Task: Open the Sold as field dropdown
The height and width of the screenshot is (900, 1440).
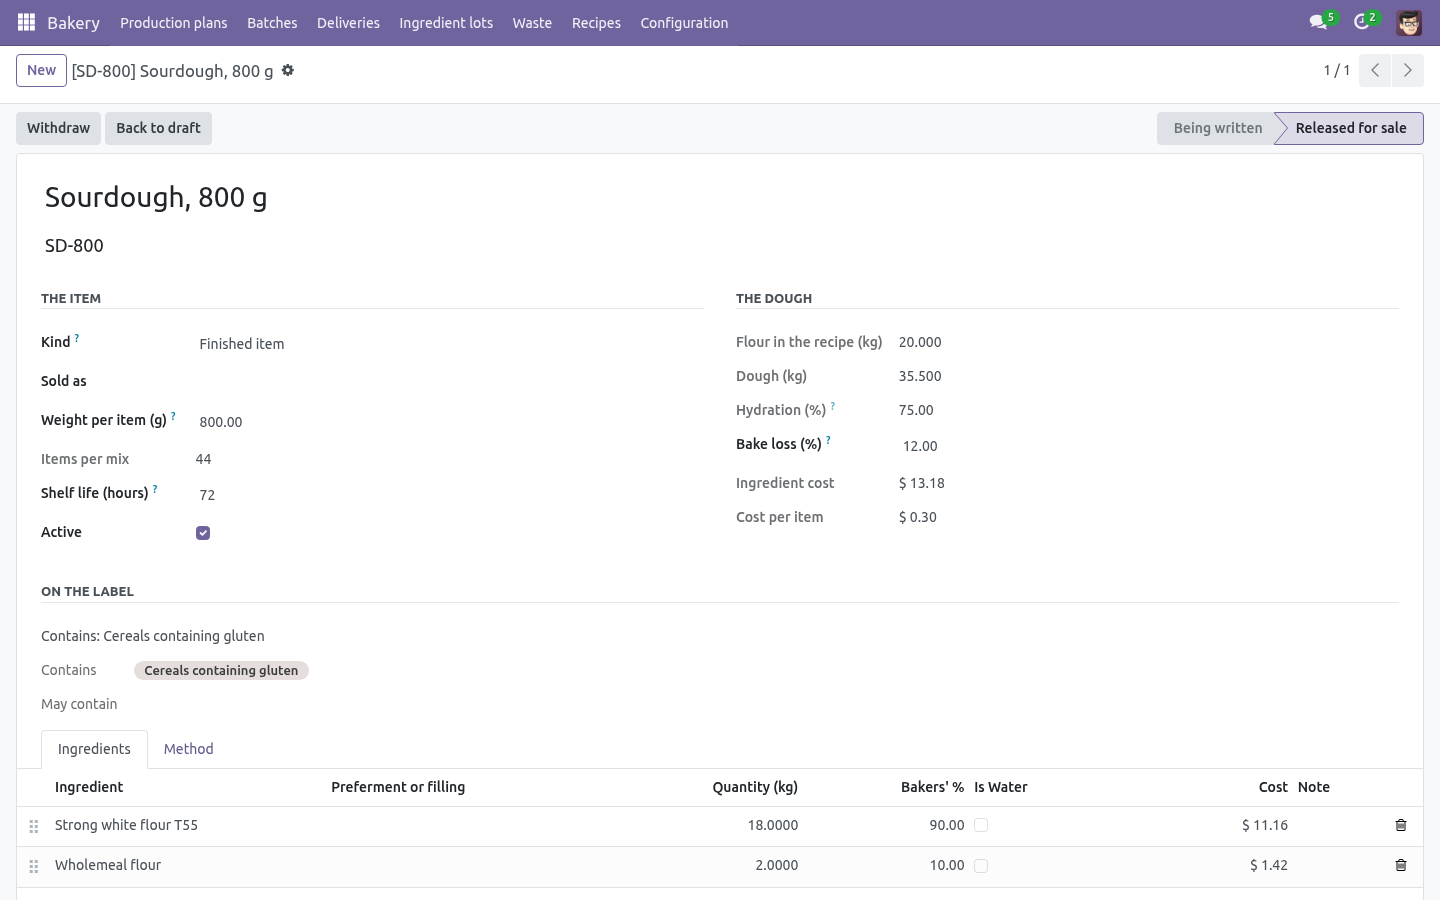Action: pyautogui.click(x=449, y=382)
